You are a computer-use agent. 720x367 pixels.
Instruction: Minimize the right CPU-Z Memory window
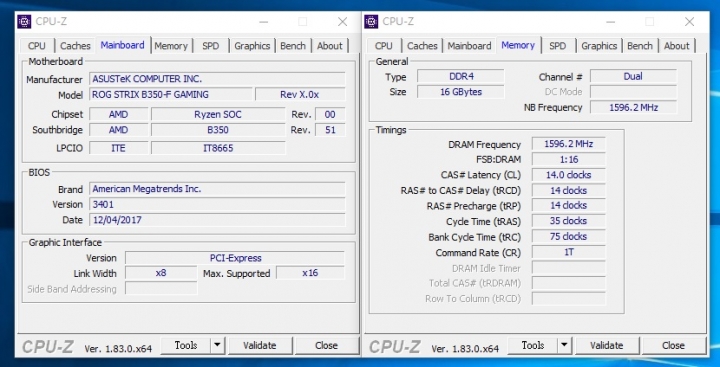click(610, 22)
